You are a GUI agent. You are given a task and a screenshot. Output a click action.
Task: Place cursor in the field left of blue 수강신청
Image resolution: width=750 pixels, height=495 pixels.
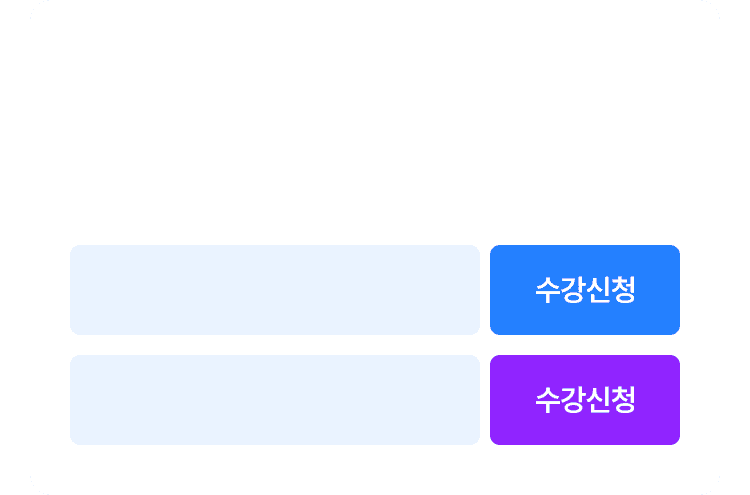click(x=275, y=290)
